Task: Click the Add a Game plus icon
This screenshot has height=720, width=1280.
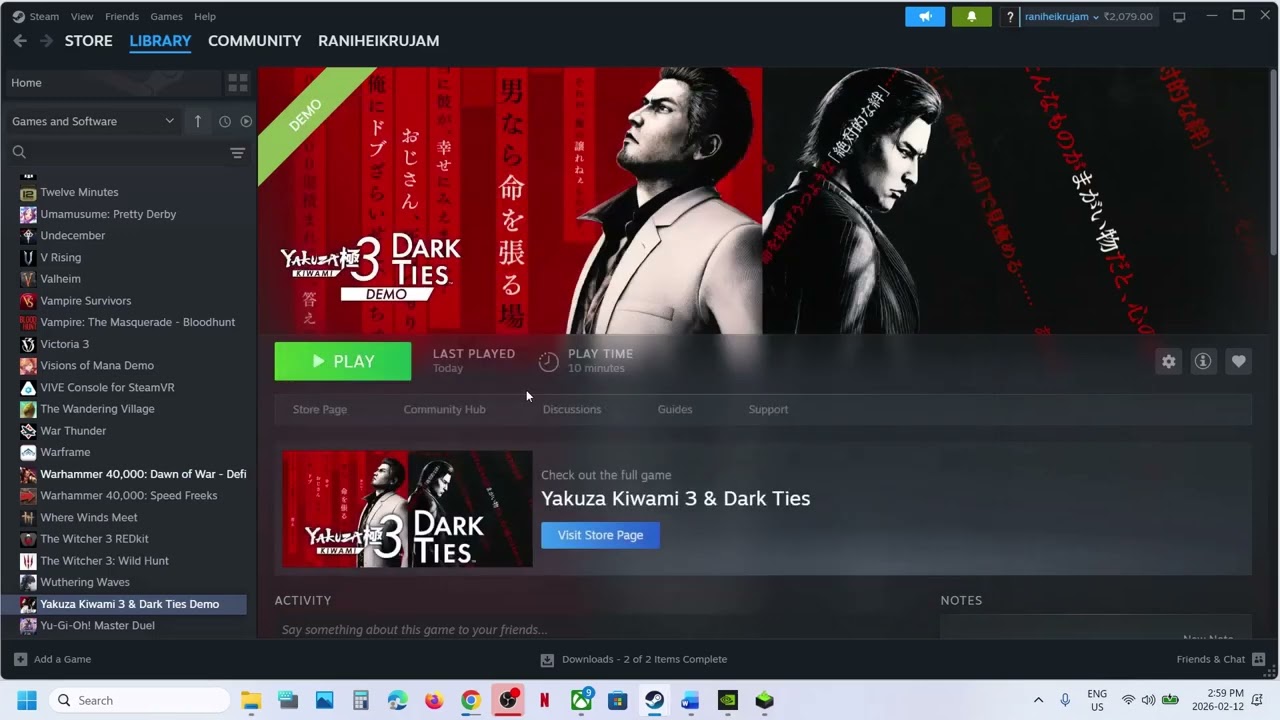Action: click(20, 659)
